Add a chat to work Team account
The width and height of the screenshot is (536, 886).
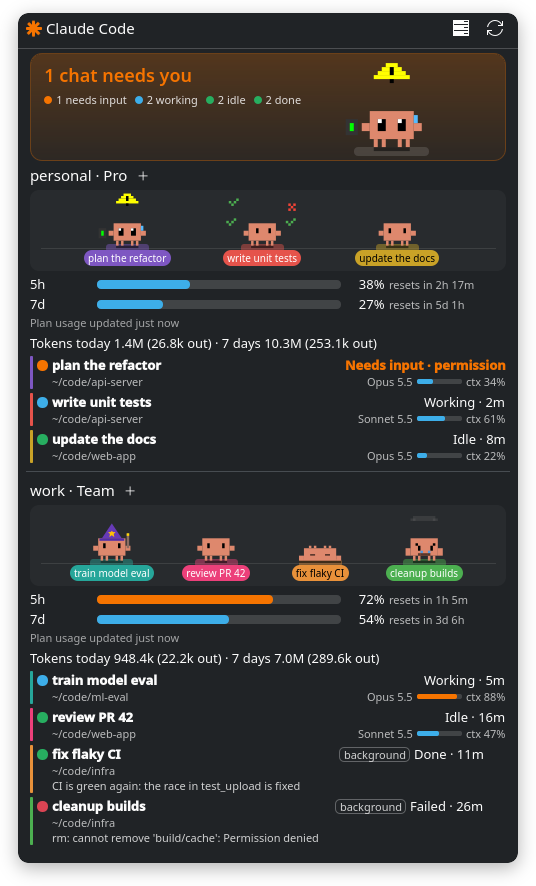click(x=130, y=491)
